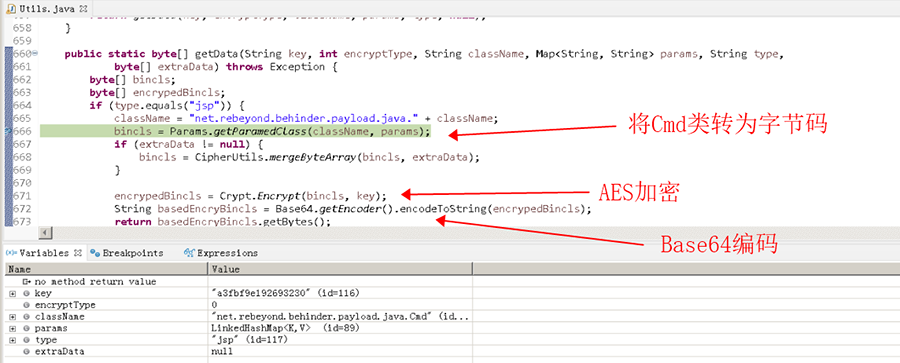Screen dimensions: 900x363
Task: Expand the className variable node
Action: point(12,316)
